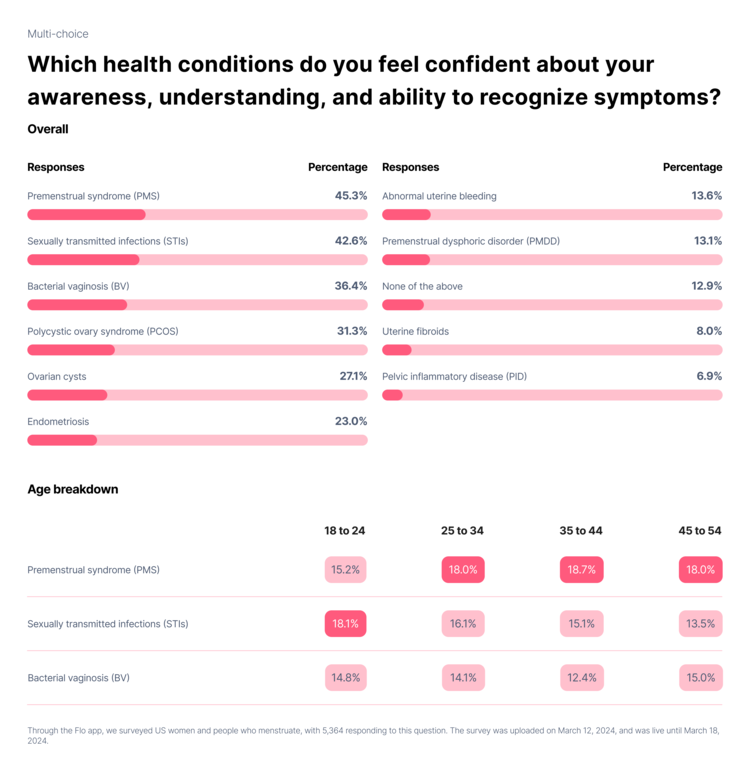The width and height of the screenshot is (750, 773).
Task: Click the Sexually transmitted infections progress bar
Action: point(197,259)
